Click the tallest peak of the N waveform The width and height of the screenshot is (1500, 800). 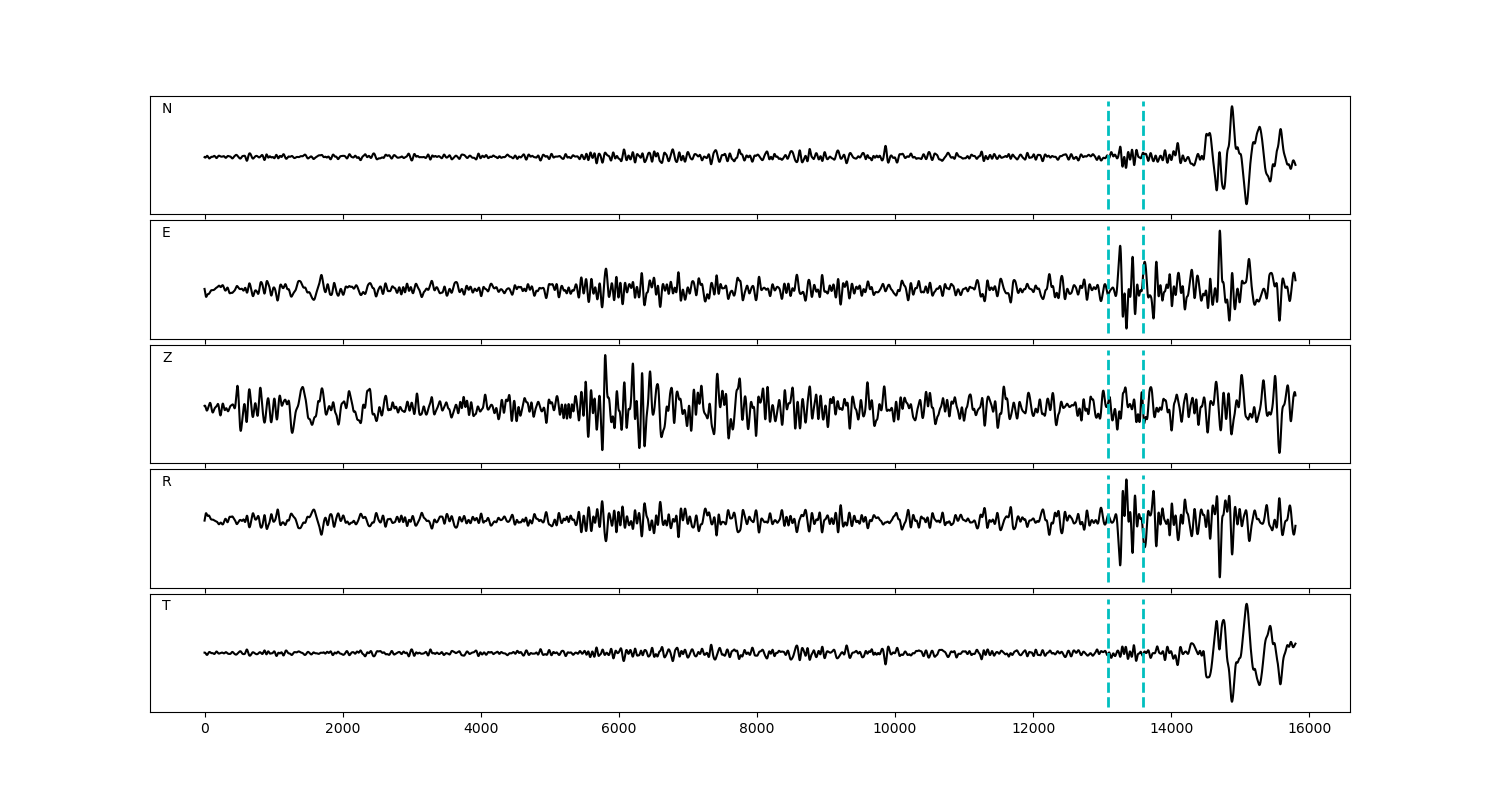click(x=1232, y=108)
